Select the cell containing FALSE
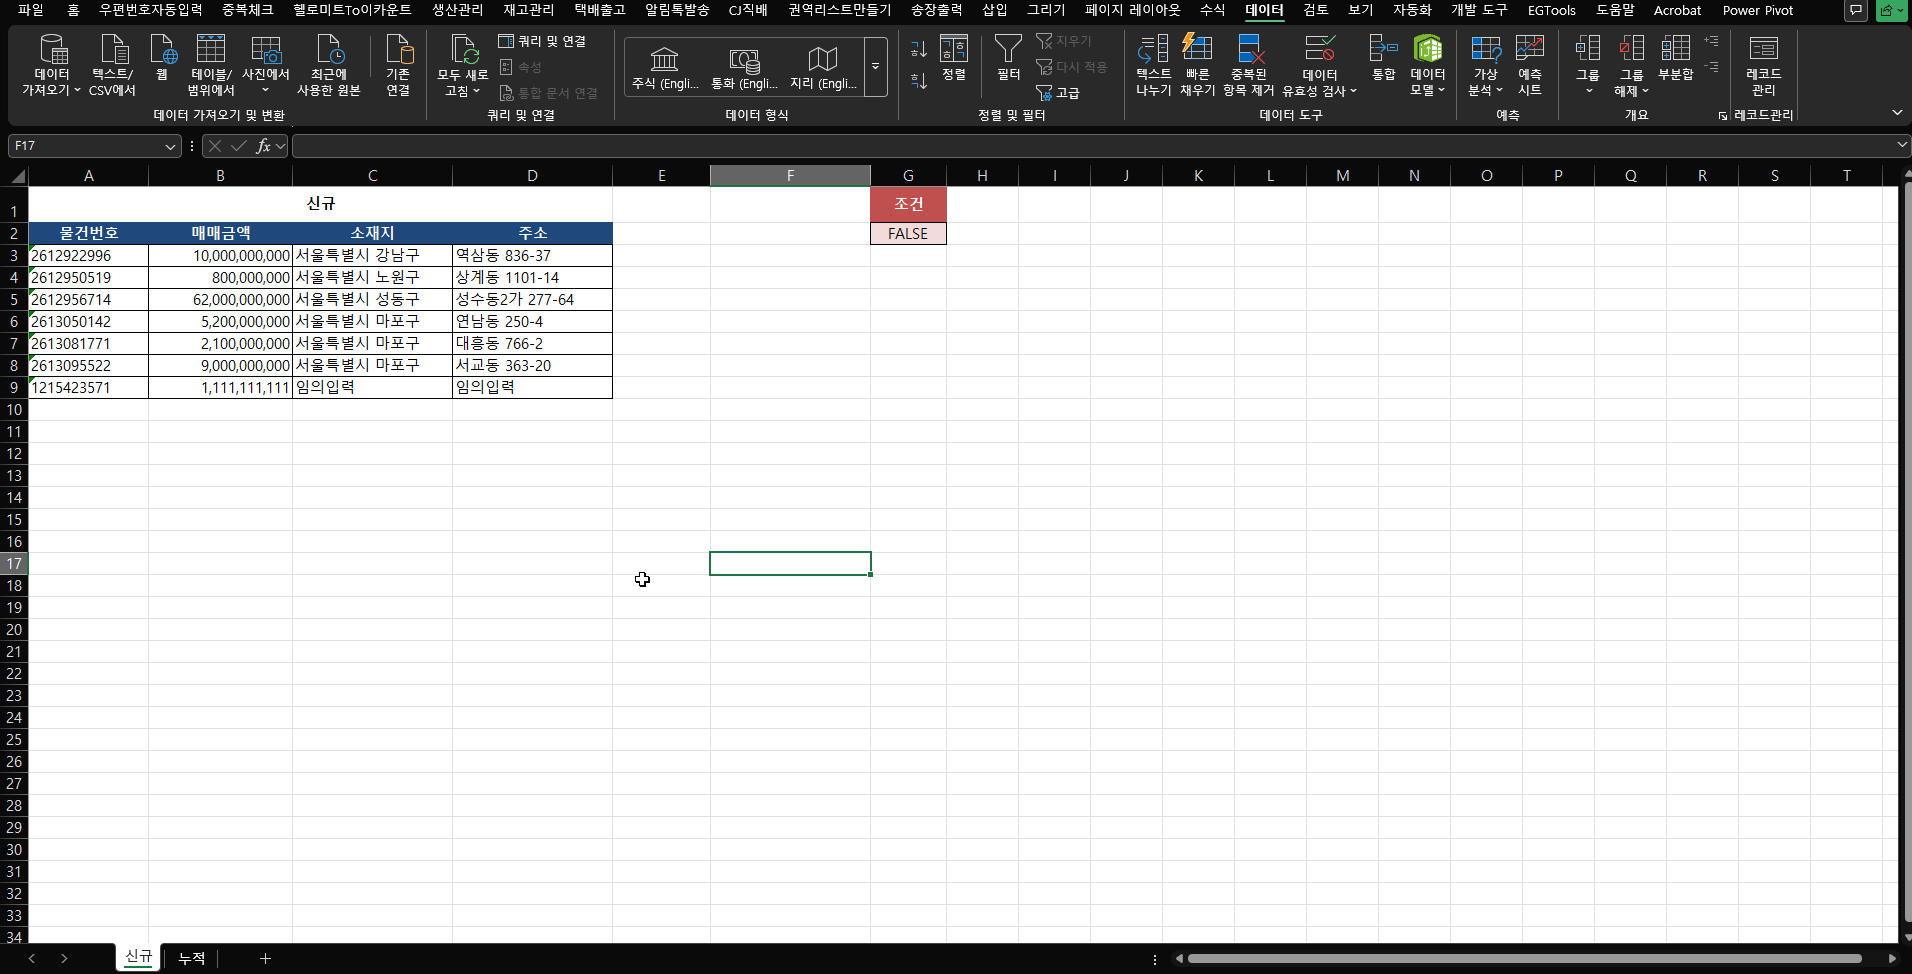The width and height of the screenshot is (1912, 974). pyautogui.click(x=908, y=234)
